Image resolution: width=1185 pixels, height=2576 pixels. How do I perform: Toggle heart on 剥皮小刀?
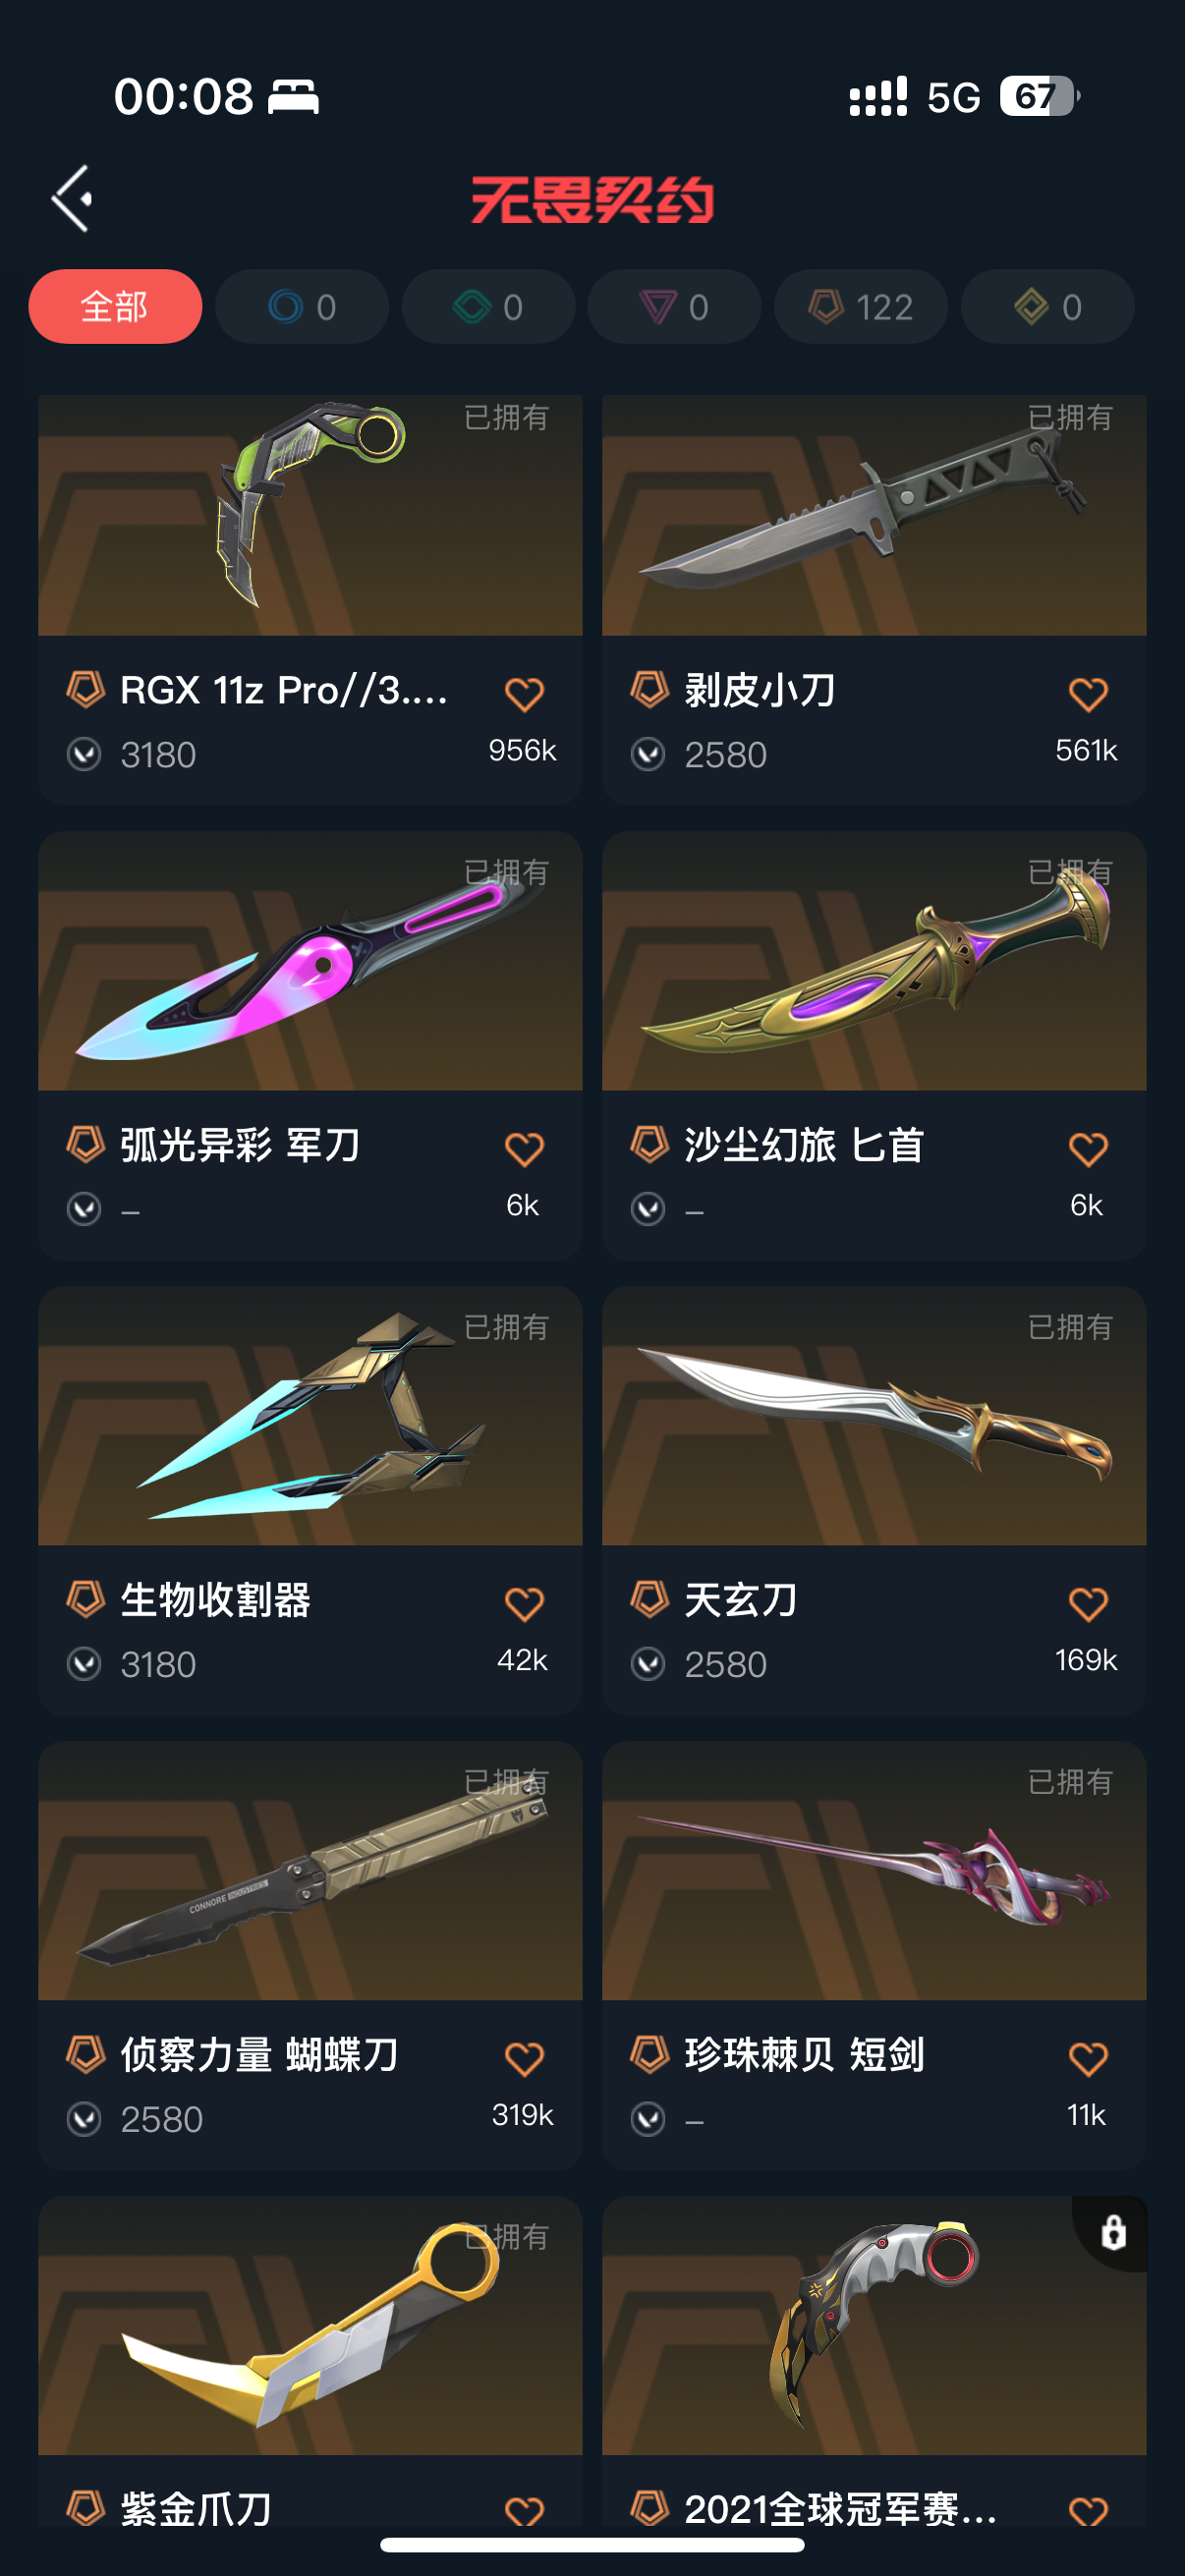point(1087,694)
